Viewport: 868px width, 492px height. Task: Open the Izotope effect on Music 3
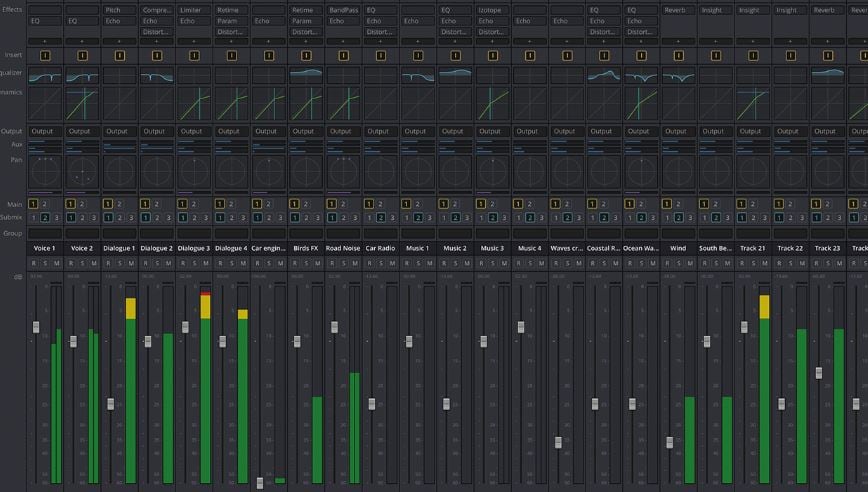(492, 10)
